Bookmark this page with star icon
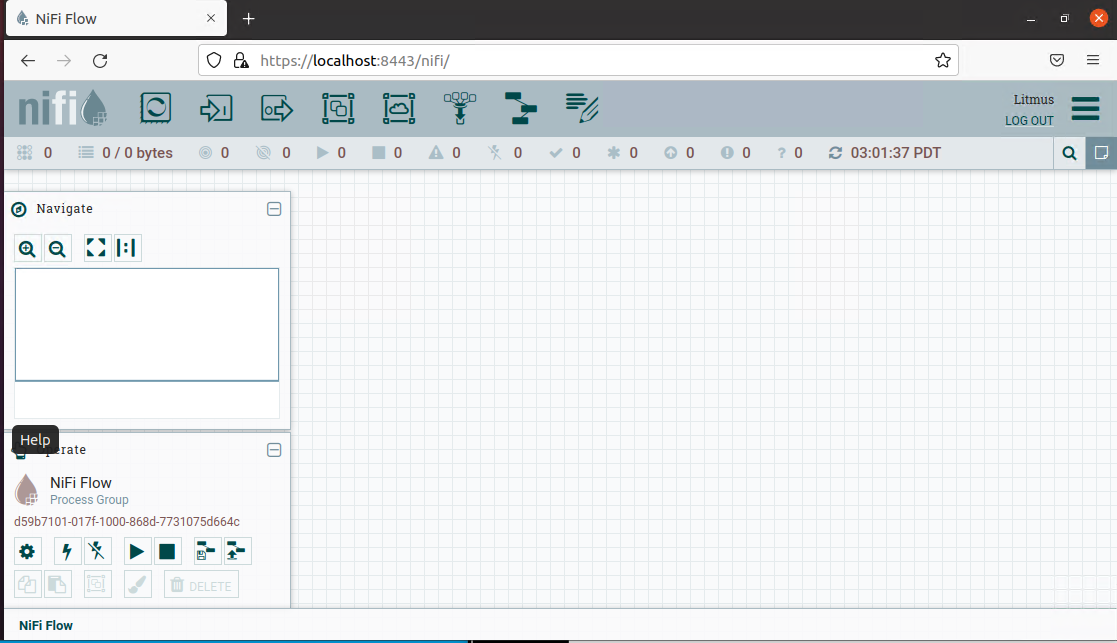The height and width of the screenshot is (643, 1117). click(942, 61)
